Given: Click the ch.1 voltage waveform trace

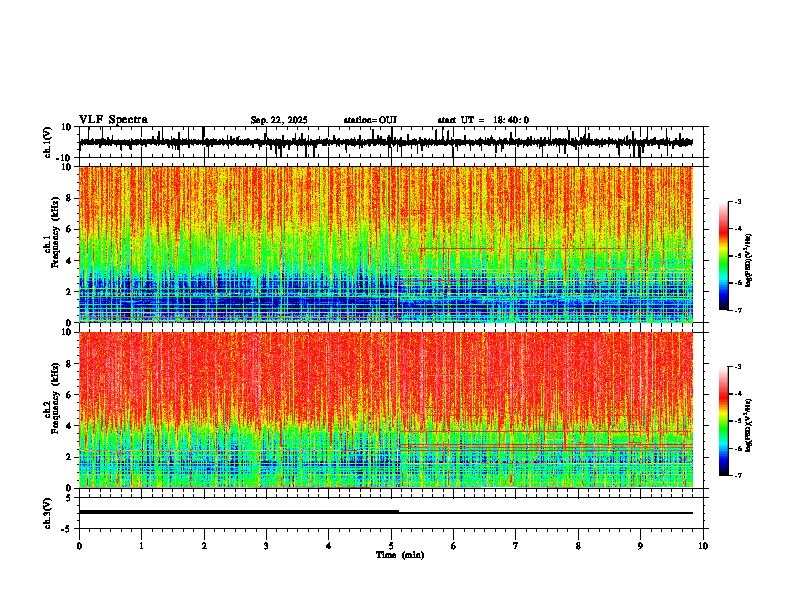Looking at the screenshot, I should point(385,142).
